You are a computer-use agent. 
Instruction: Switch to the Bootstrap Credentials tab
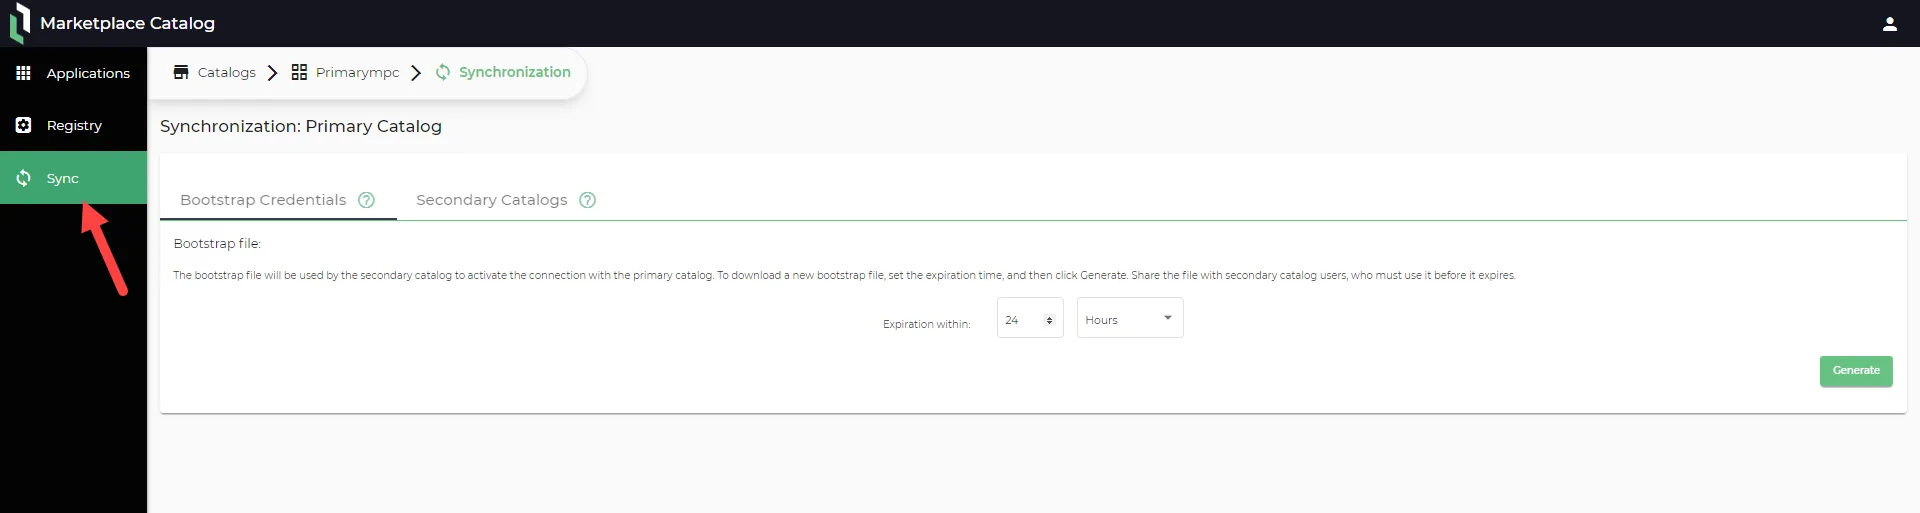(278, 200)
